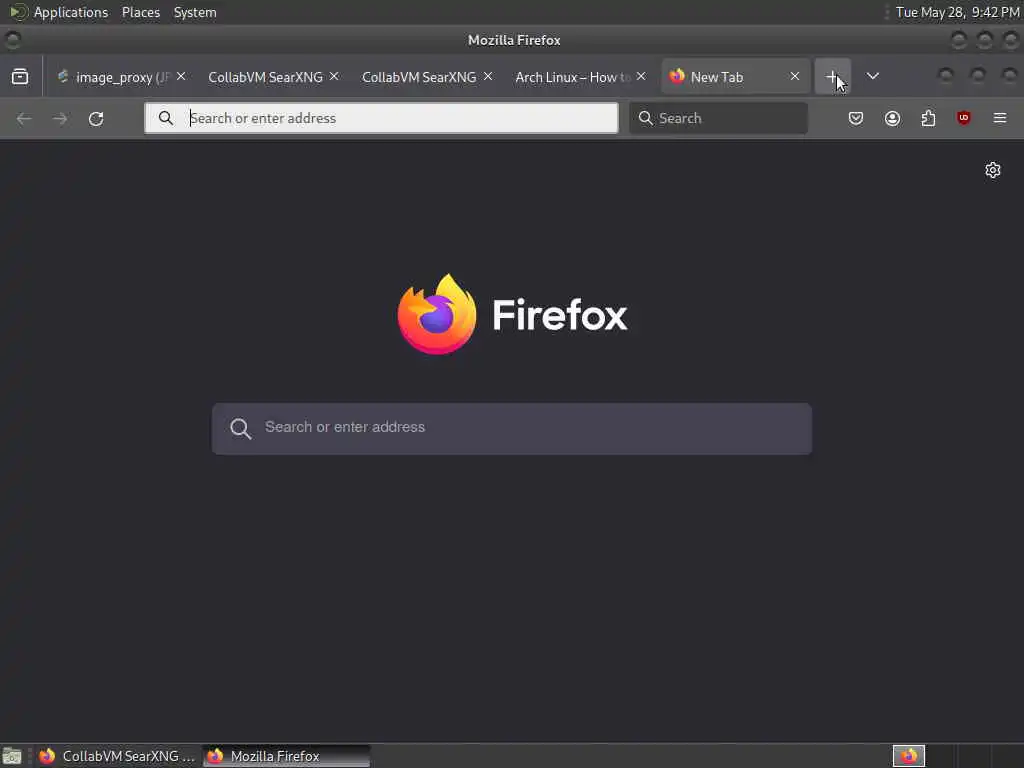Image resolution: width=1024 pixels, height=768 pixels.
Task: Open the Applications menu
Action: (71, 12)
